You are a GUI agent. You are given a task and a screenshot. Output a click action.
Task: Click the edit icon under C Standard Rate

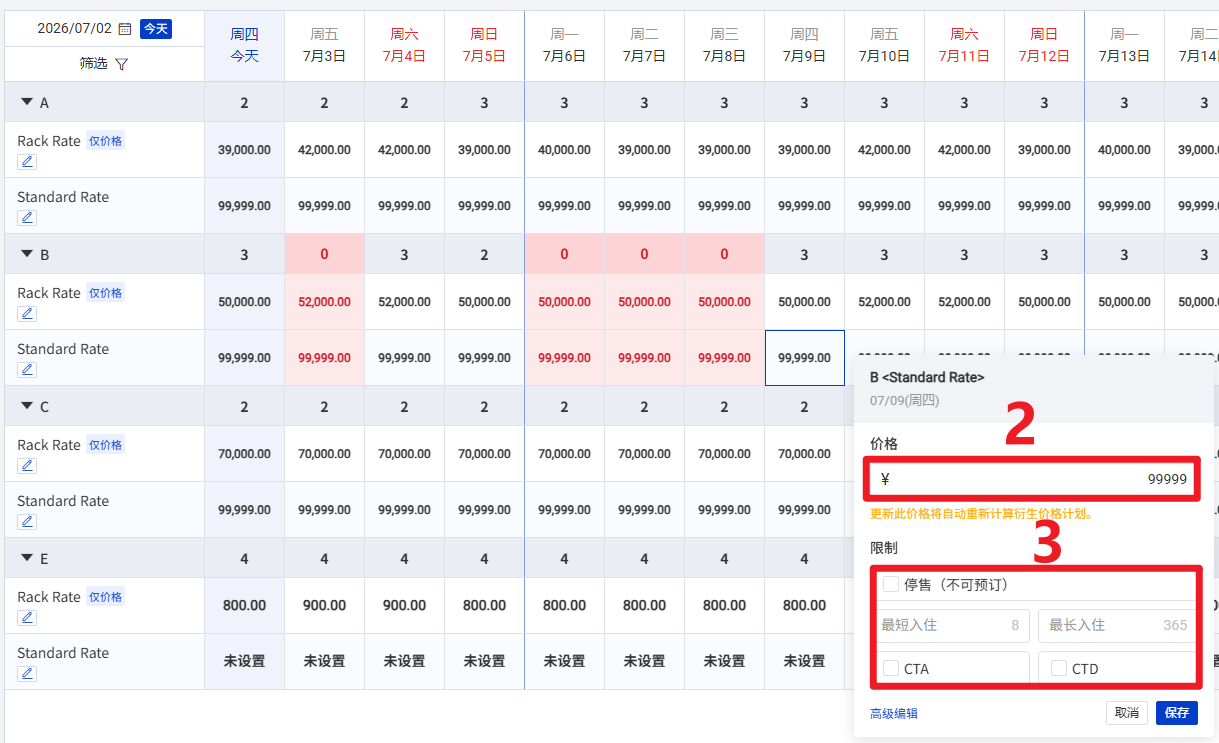pos(28,522)
